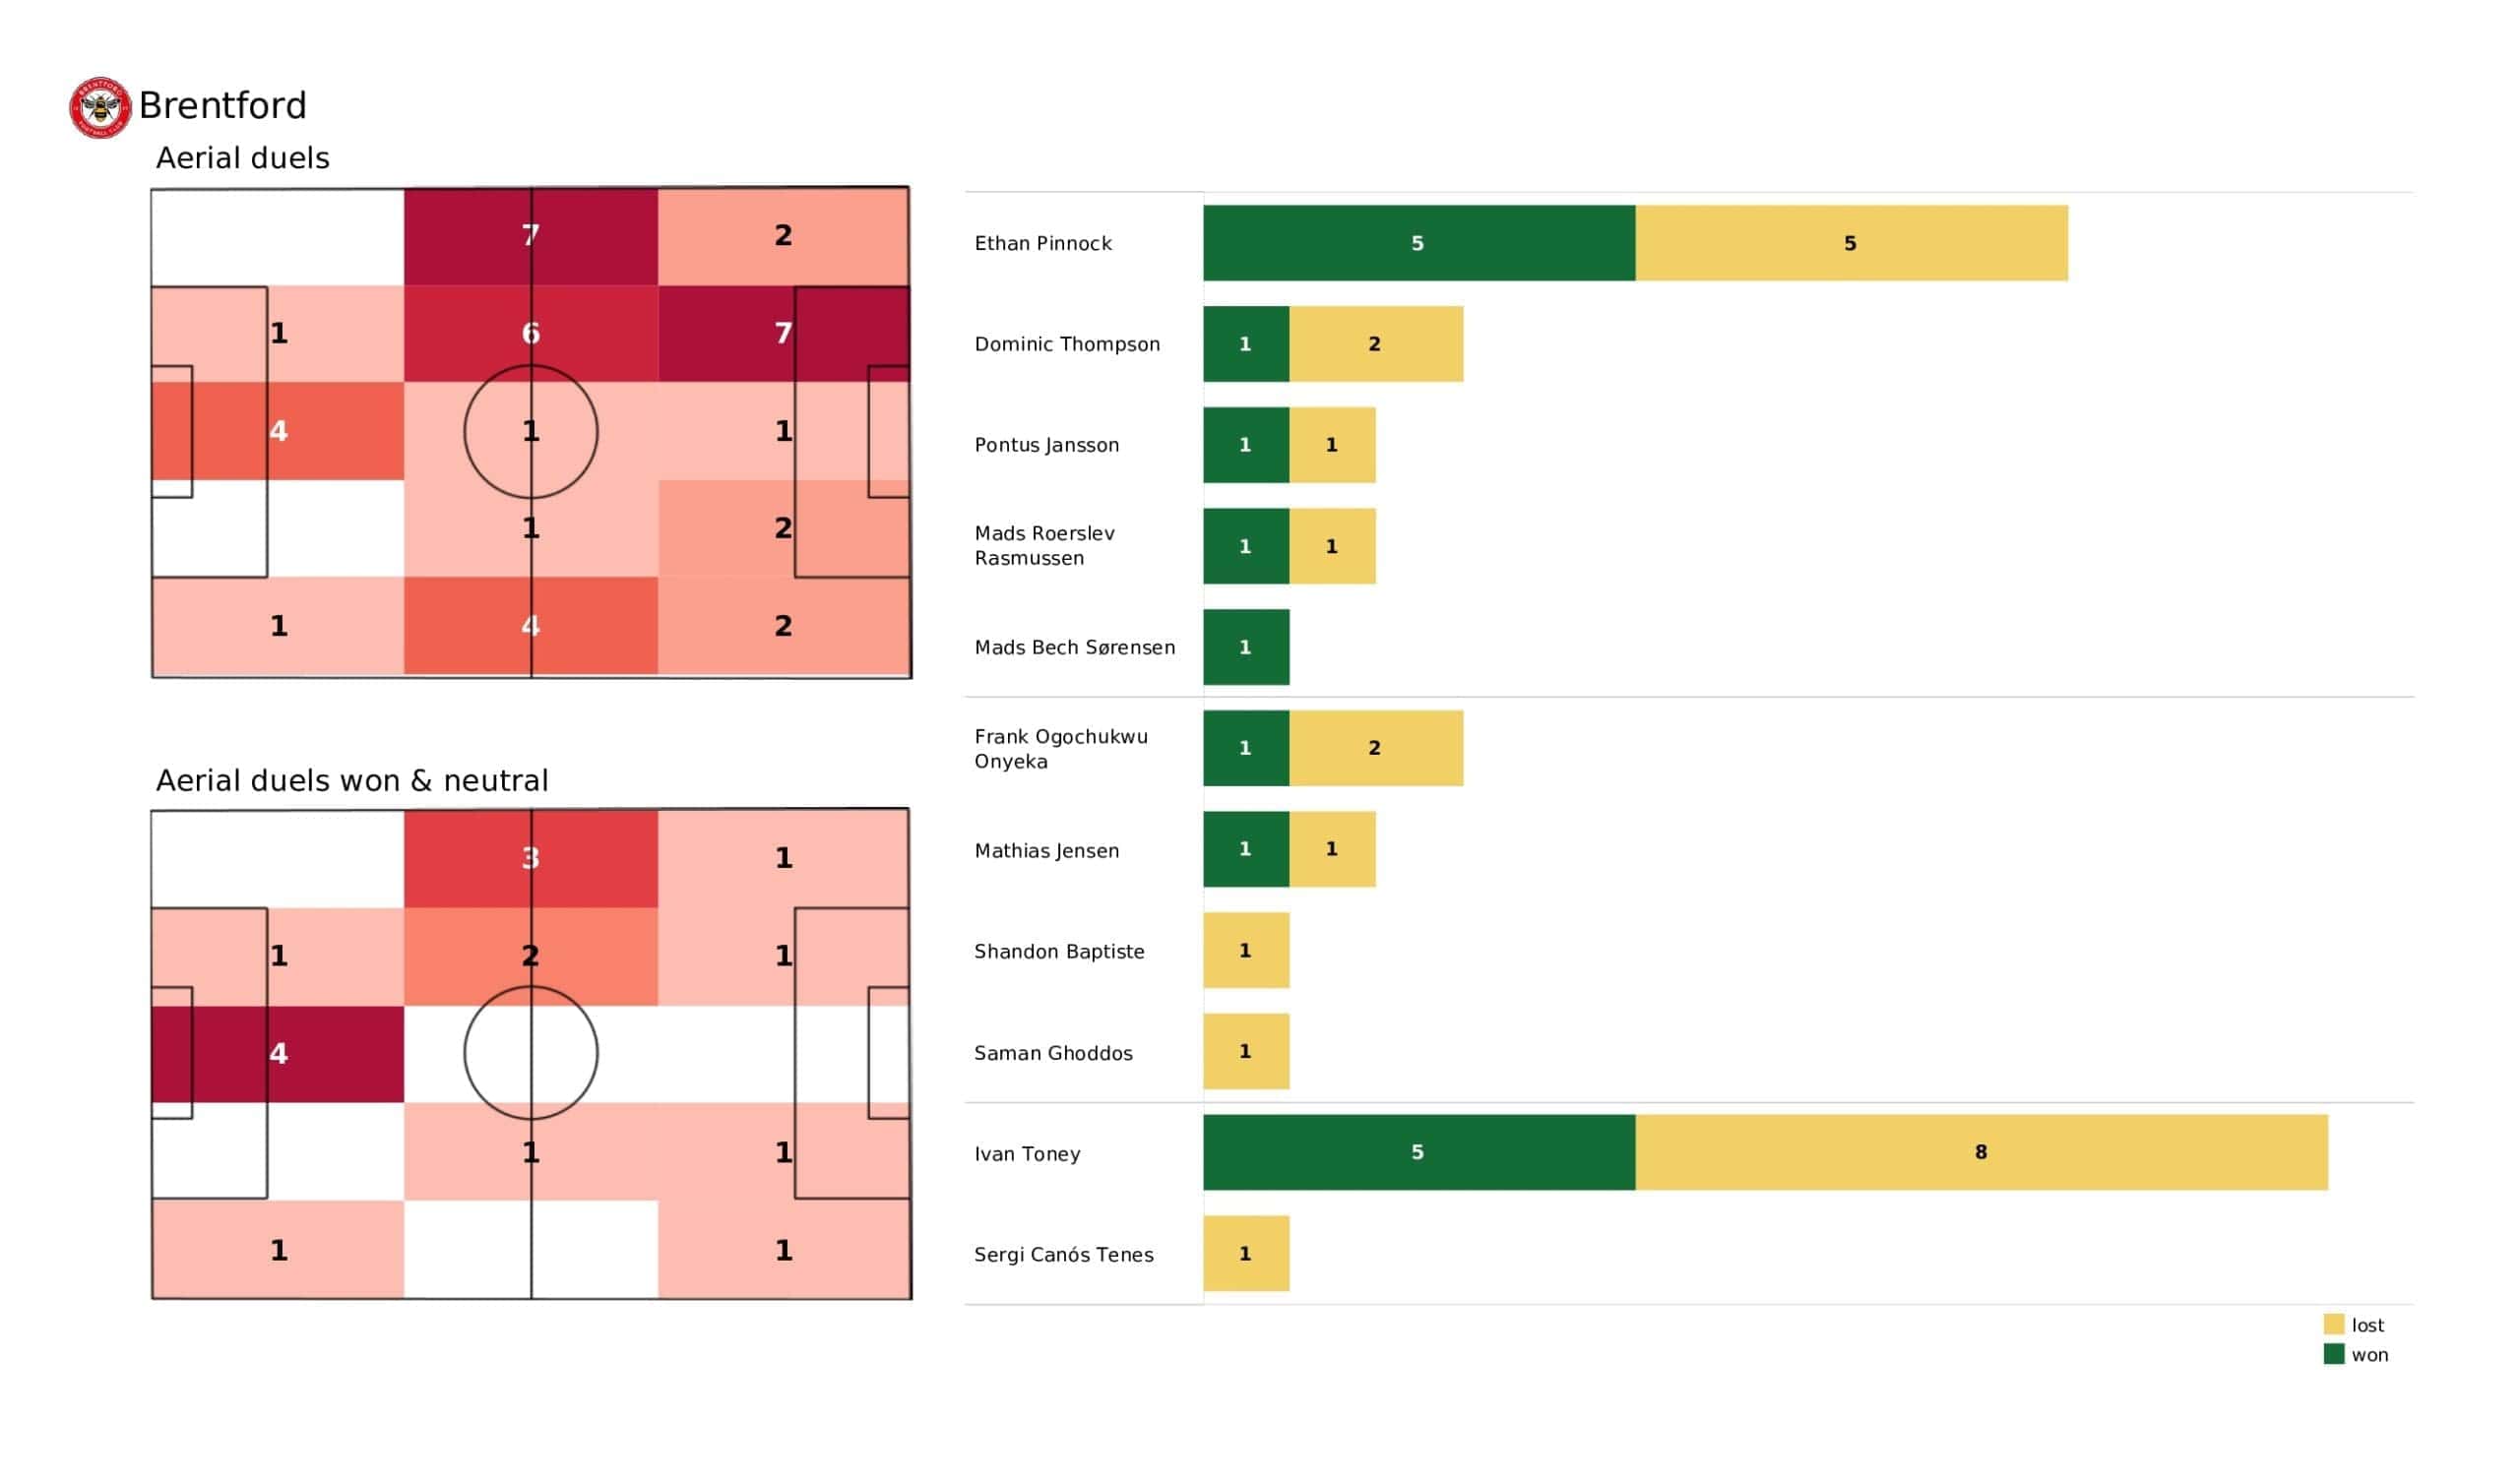Image resolution: width=2520 pixels, height=1480 pixels.
Task: Click the Dominic Thompson player label
Action: point(1067,344)
